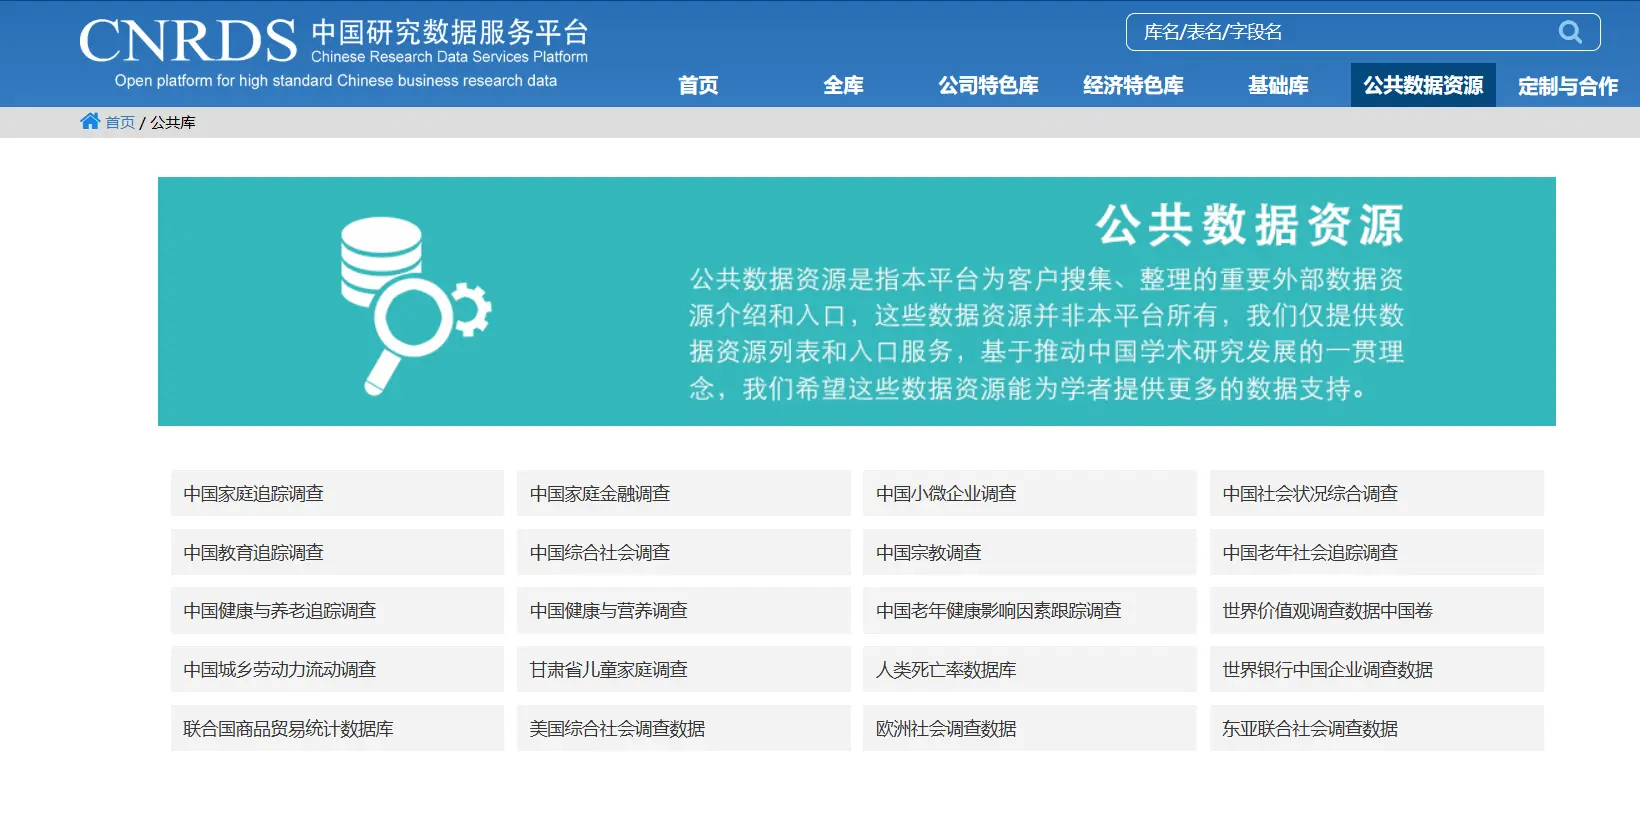Open the 中国家庭金融调查 link

(x=600, y=494)
